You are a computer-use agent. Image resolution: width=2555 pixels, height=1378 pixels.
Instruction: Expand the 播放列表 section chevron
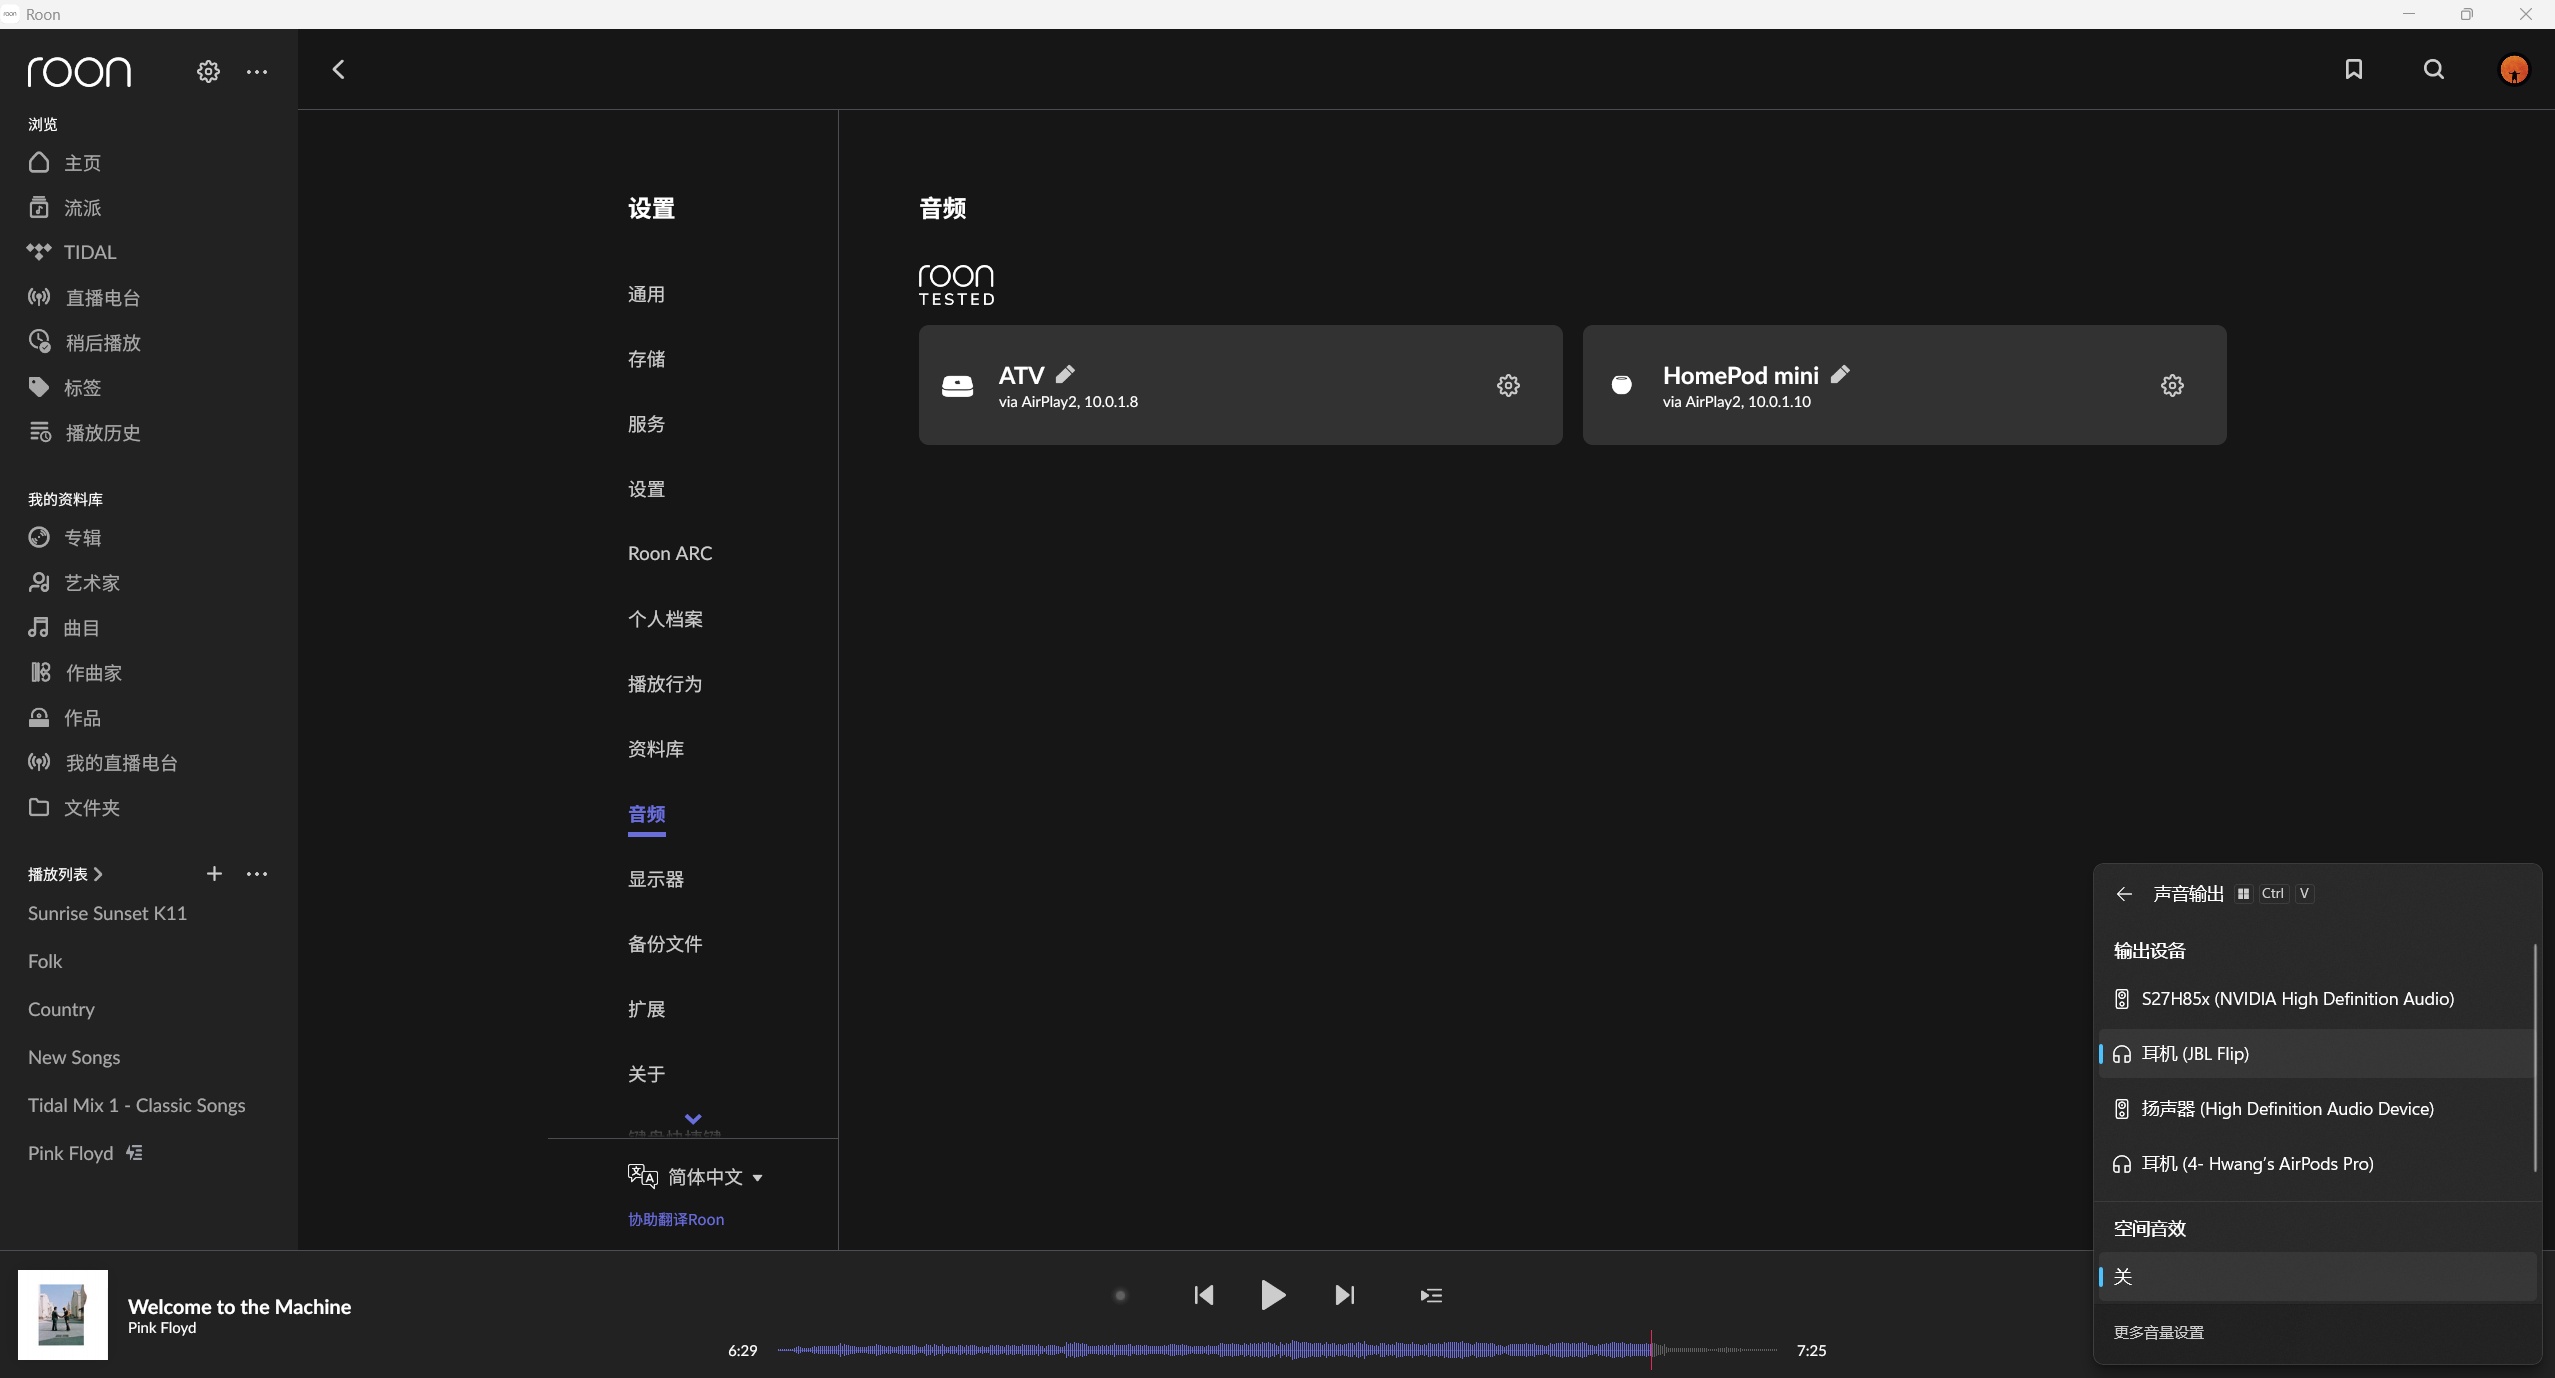pyautogui.click(x=98, y=874)
